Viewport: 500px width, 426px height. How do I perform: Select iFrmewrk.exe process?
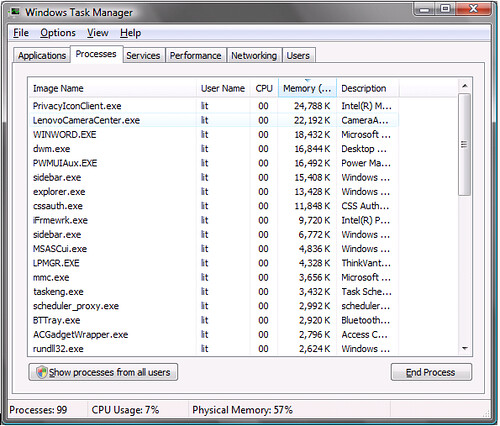(213, 220)
